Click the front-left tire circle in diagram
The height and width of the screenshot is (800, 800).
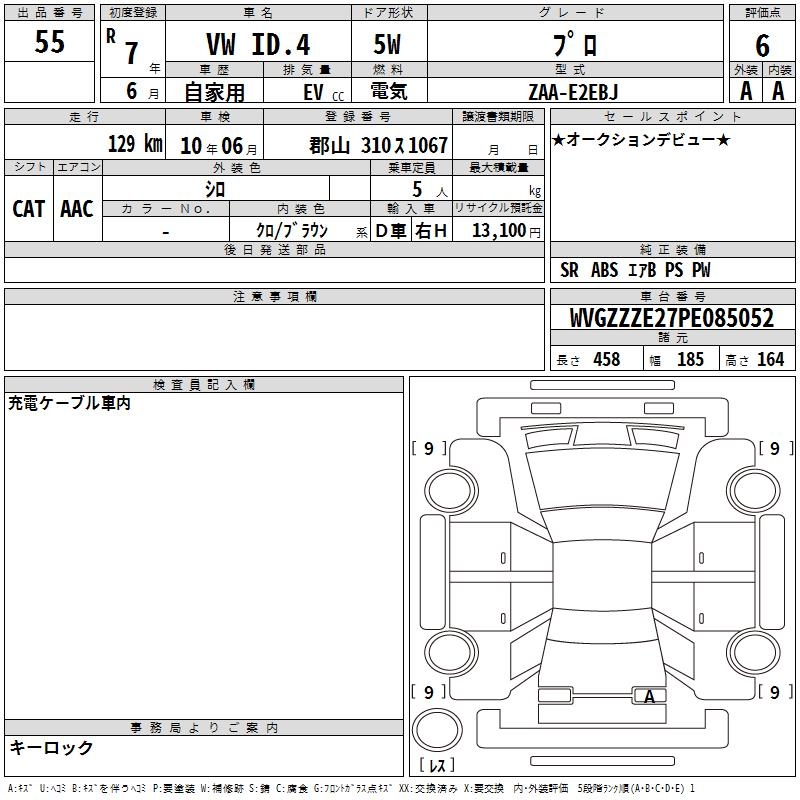(x=451, y=491)
